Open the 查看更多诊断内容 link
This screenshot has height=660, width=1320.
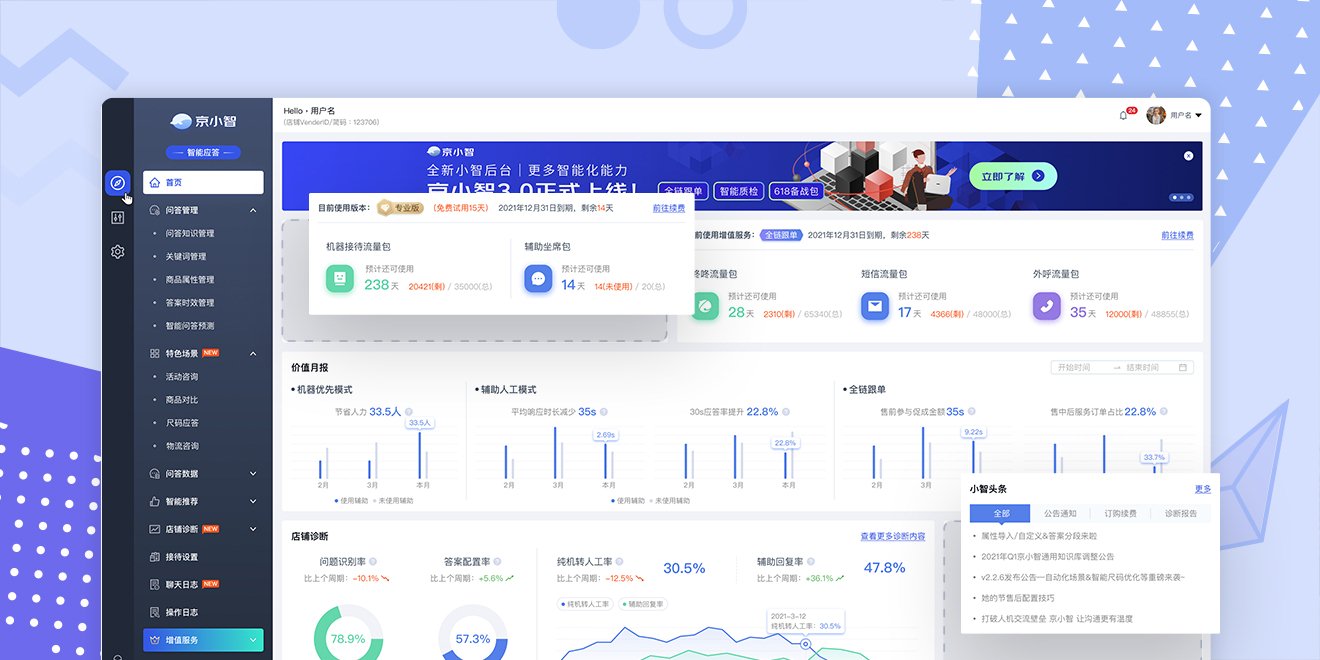pos(892,537)
